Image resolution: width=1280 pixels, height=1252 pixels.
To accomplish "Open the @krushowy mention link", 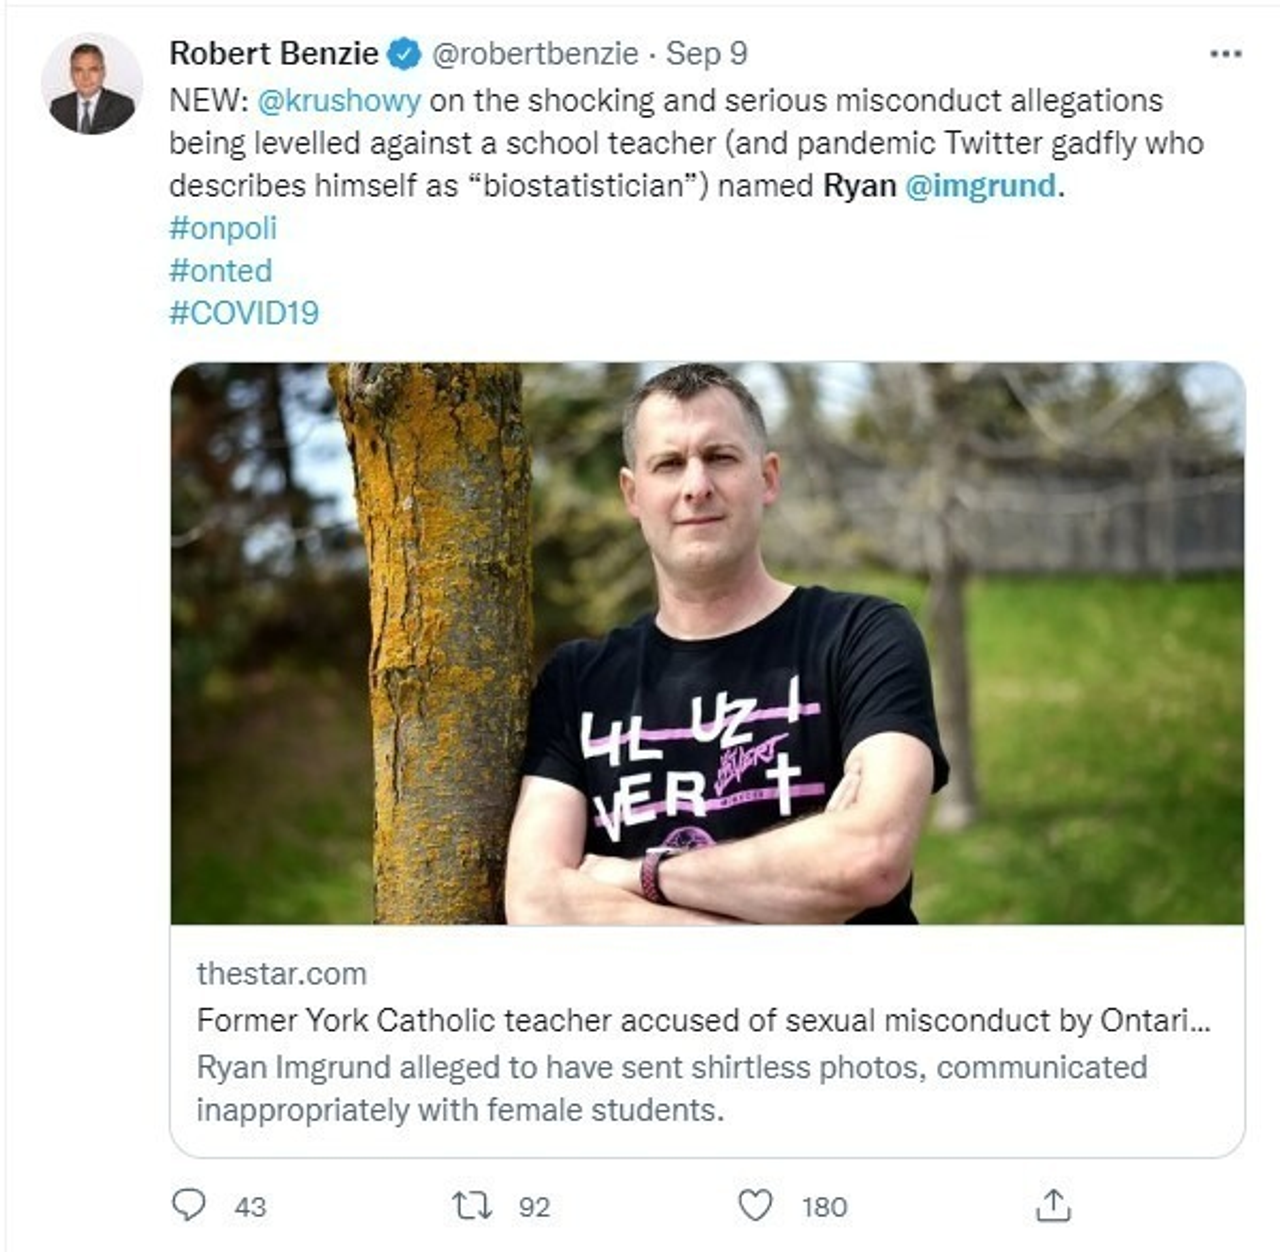I will click(x=339, y=100).
